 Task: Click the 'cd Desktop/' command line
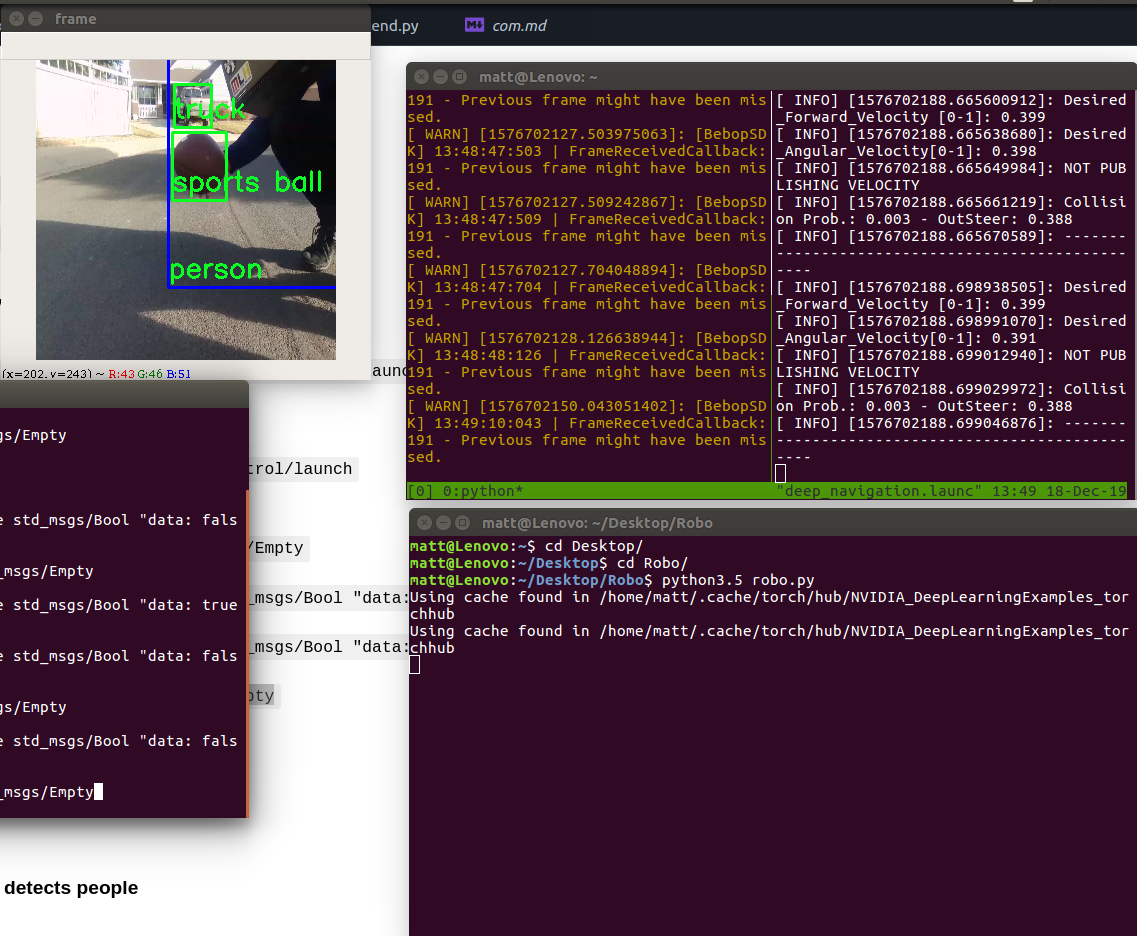pyautogui.click(x=594, y=546)
